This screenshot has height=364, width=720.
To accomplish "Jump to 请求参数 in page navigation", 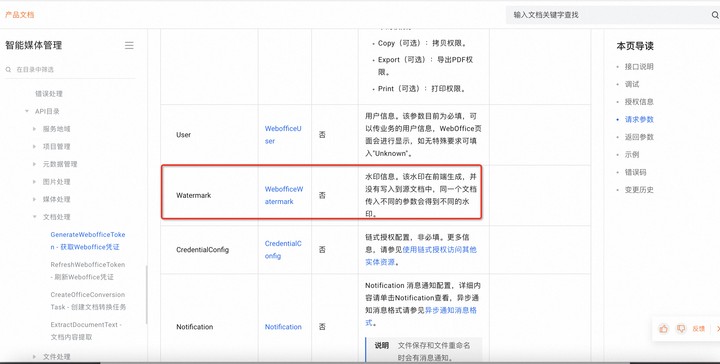I will point(639,119).
